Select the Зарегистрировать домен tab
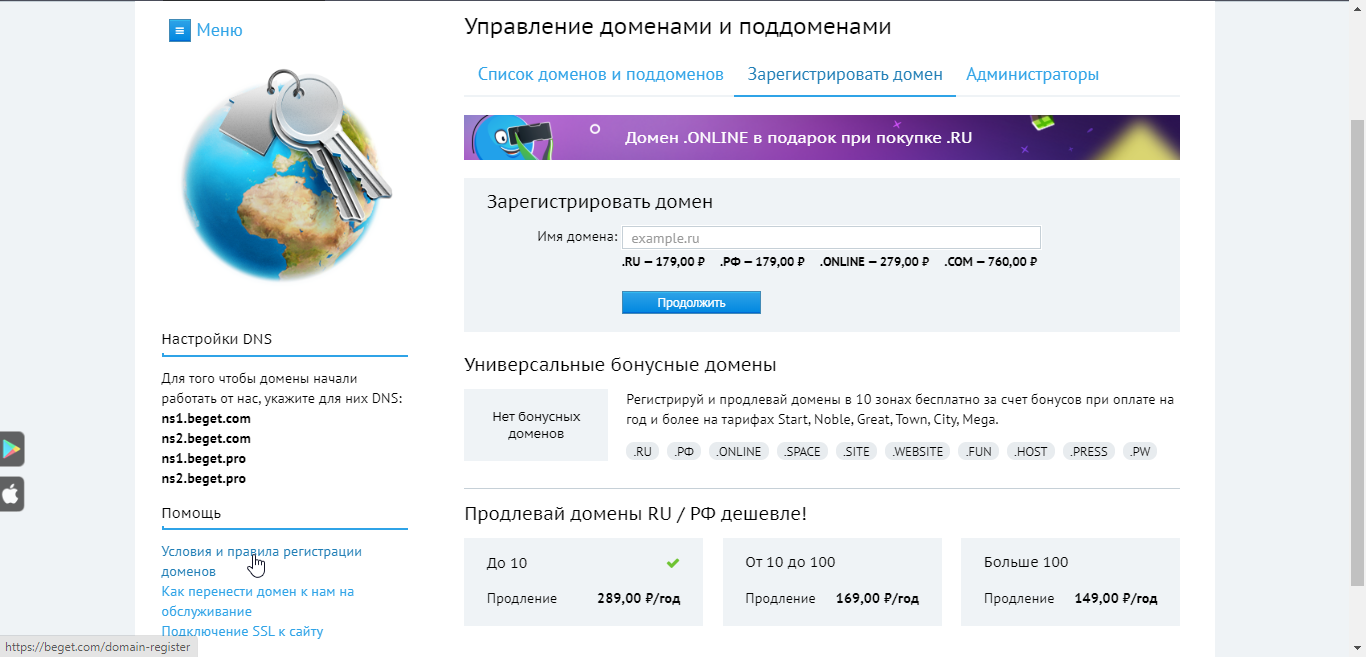 pyautogui.click(x=845, y=74)
